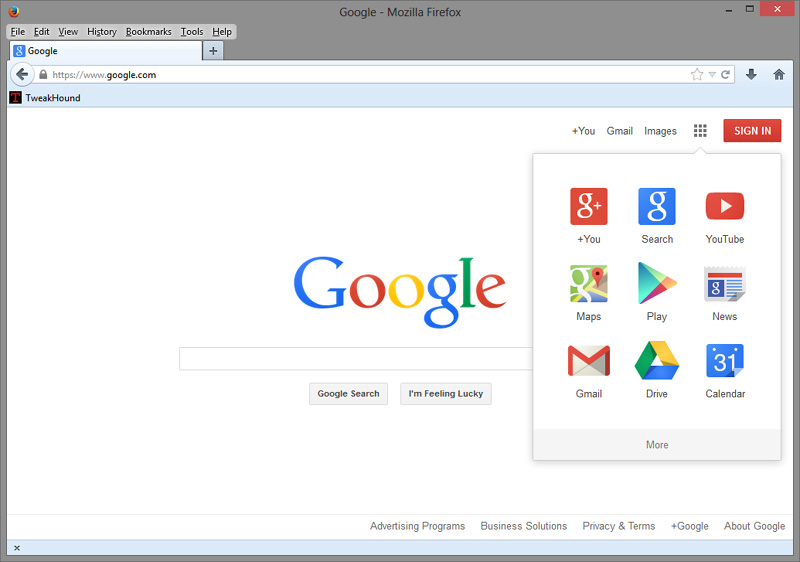Open the Play store icon
The width and height of the screenshot is (800, 562).
coord(657,284)
